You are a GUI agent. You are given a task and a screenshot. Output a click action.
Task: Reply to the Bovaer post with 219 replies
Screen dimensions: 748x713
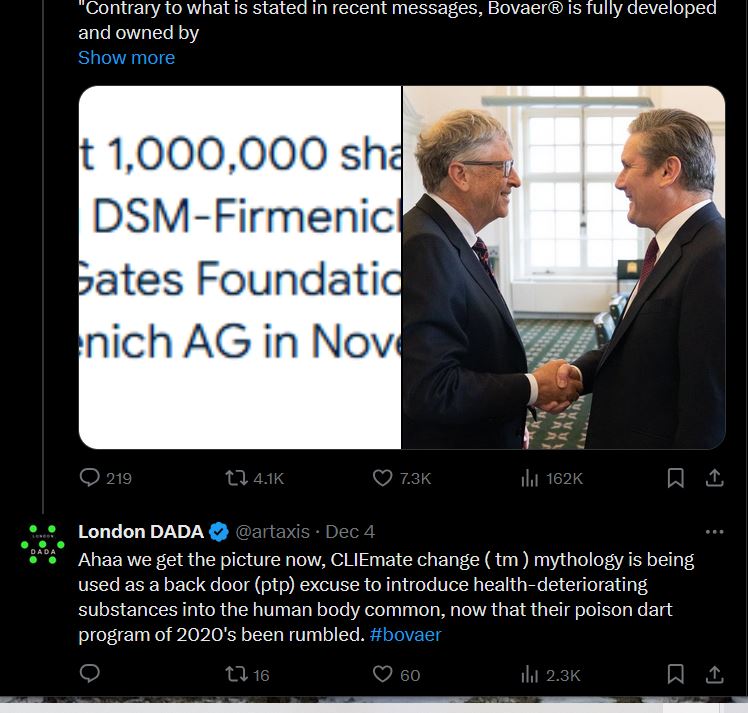(x=90, y=478)
